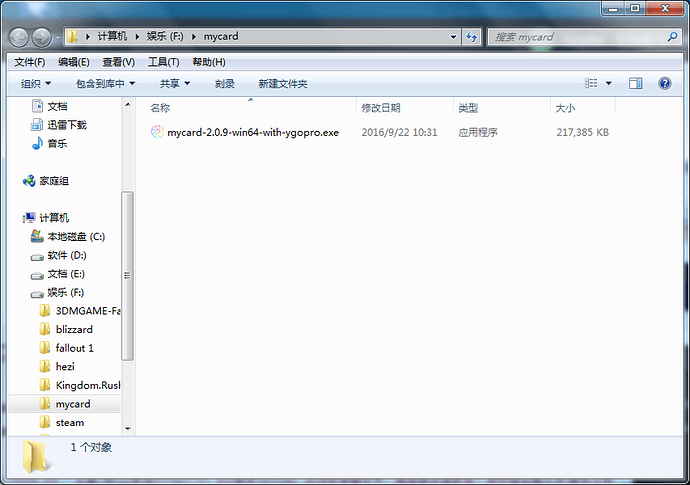Select the mycard exe file icon
690x485 pixels.
coord(157,132)
